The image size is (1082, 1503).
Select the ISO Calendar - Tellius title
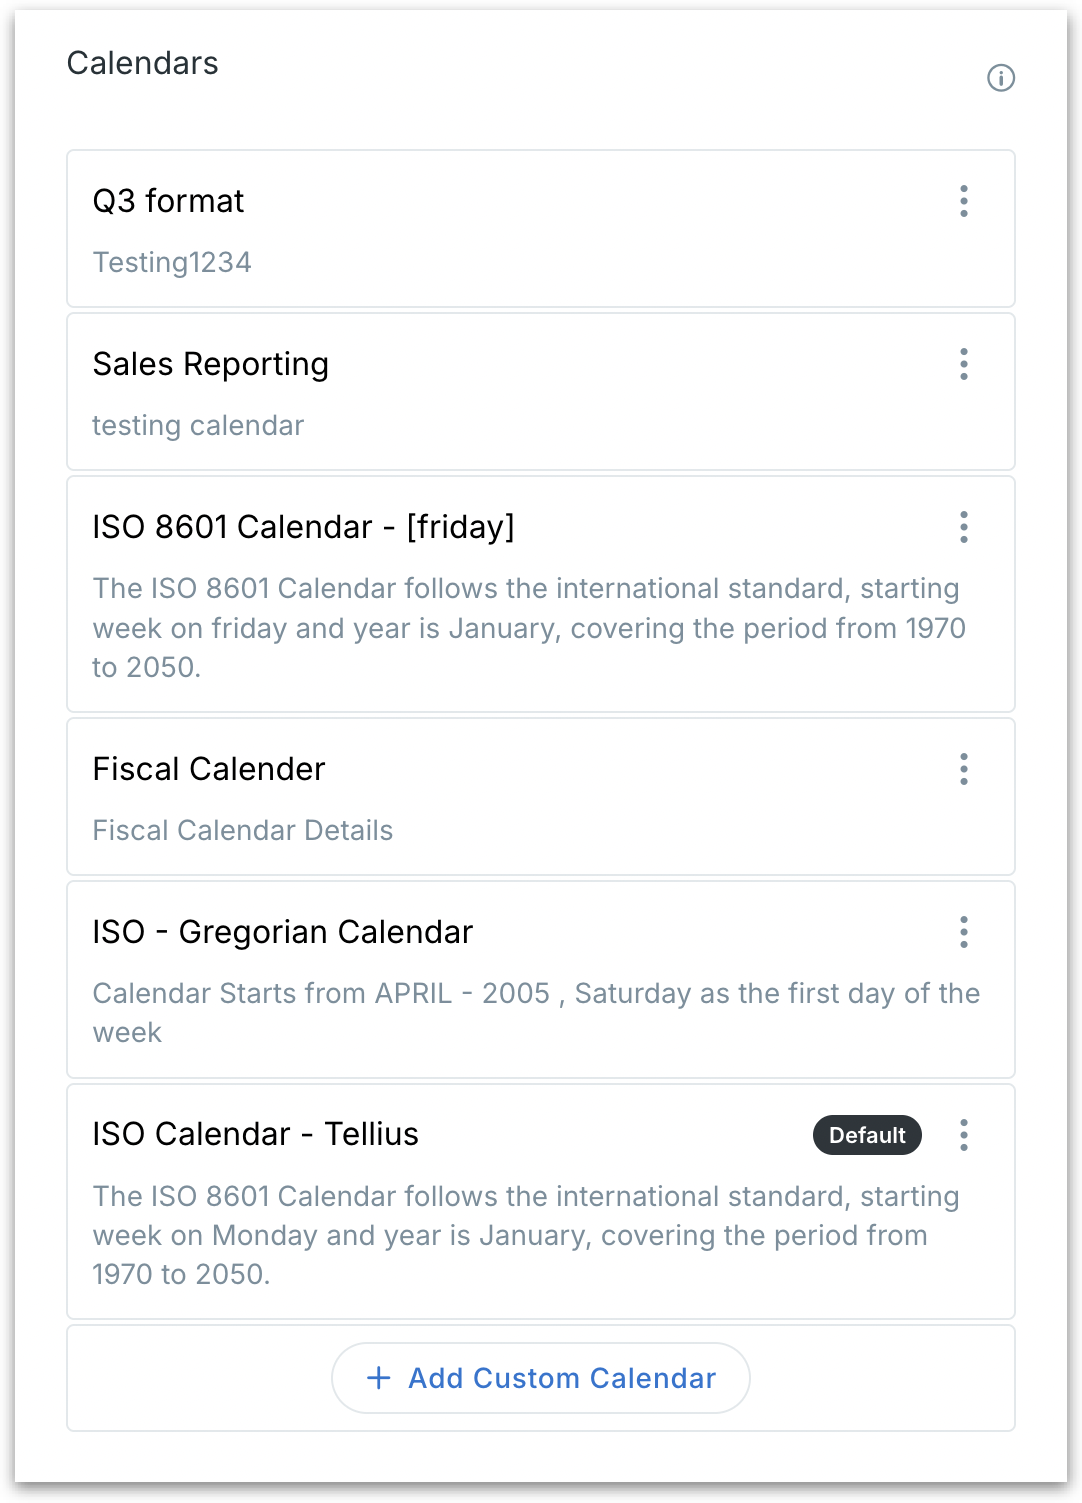[x=255, y=1134]
